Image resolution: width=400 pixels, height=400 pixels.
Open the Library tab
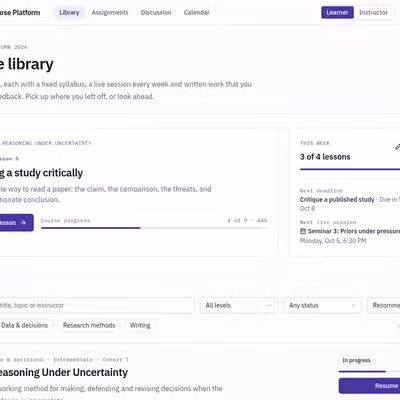(69, 13)
